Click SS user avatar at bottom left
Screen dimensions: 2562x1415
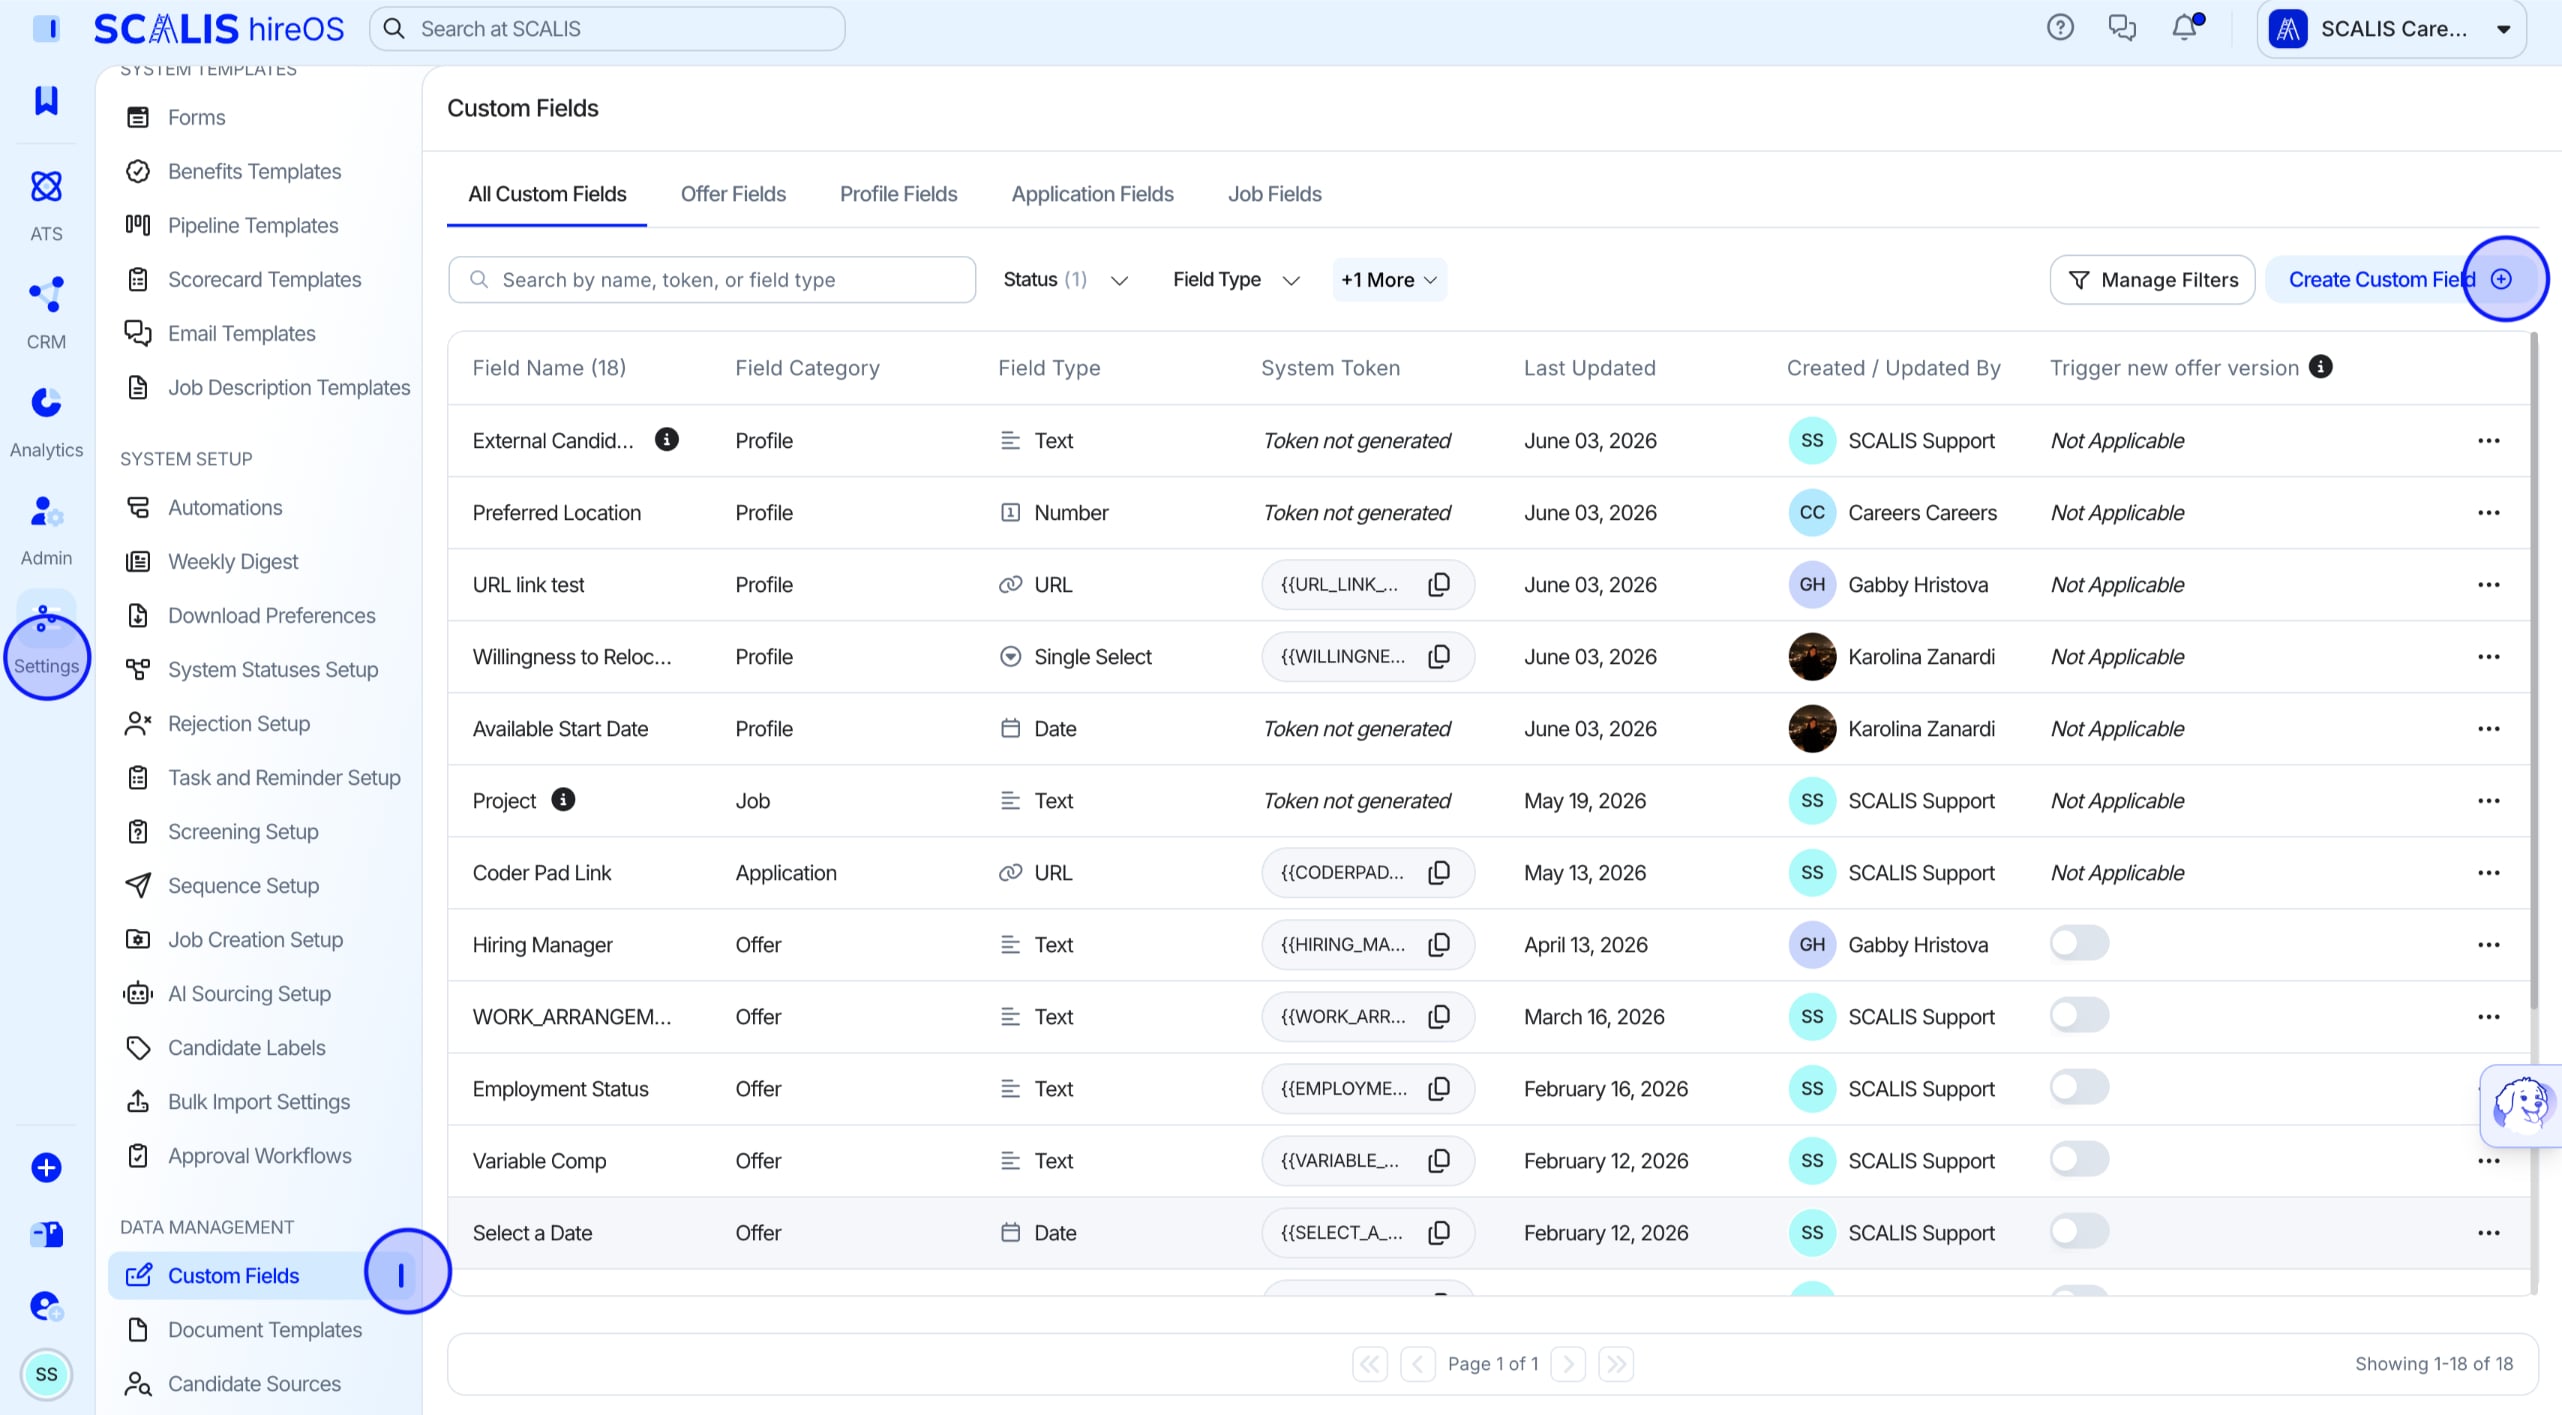(46, 1374)
